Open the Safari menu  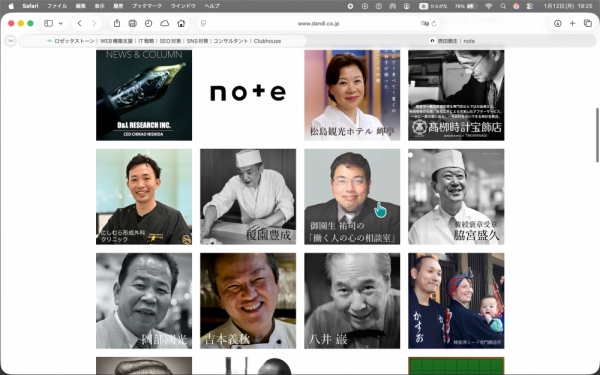coord(30,6)
